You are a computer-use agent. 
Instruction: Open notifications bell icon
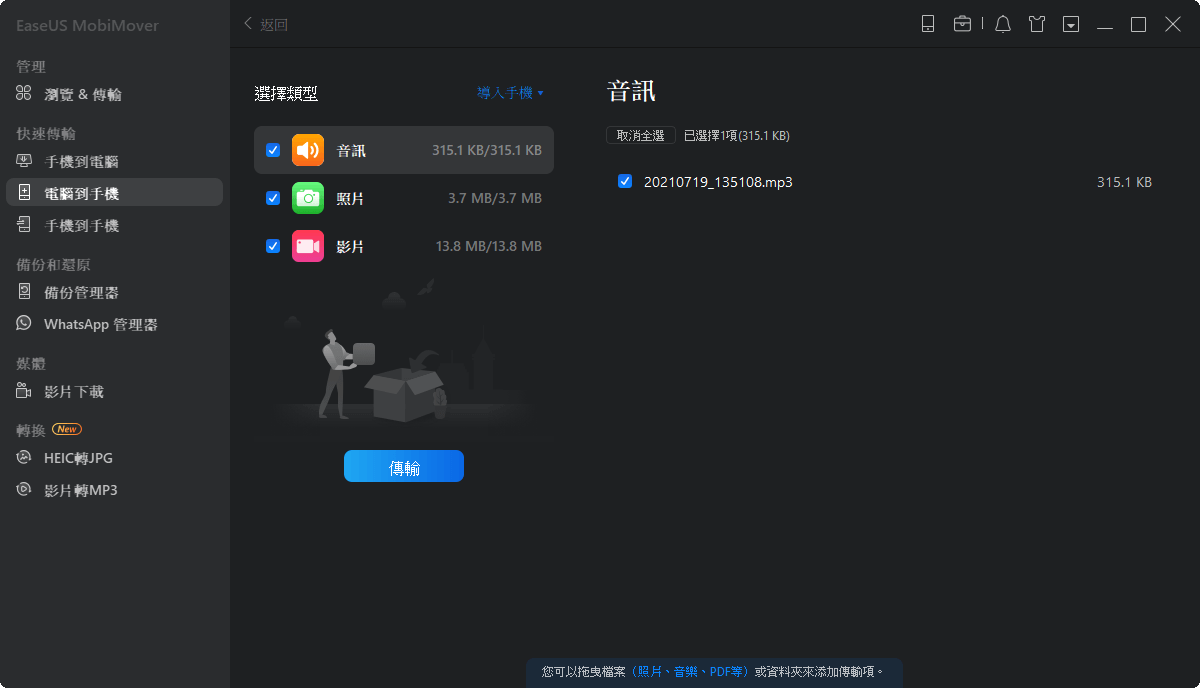click(x=1003, y=24)
